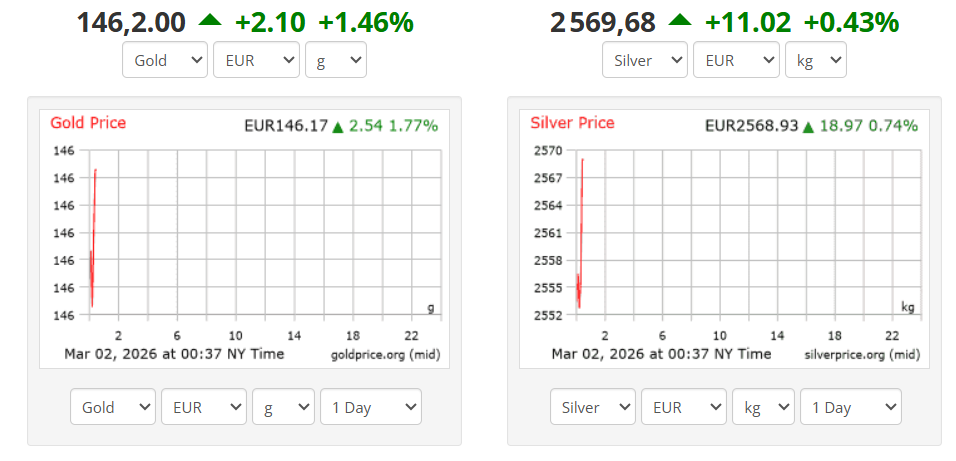Expand the top kg weight unit dropdown

pos(815,60)
